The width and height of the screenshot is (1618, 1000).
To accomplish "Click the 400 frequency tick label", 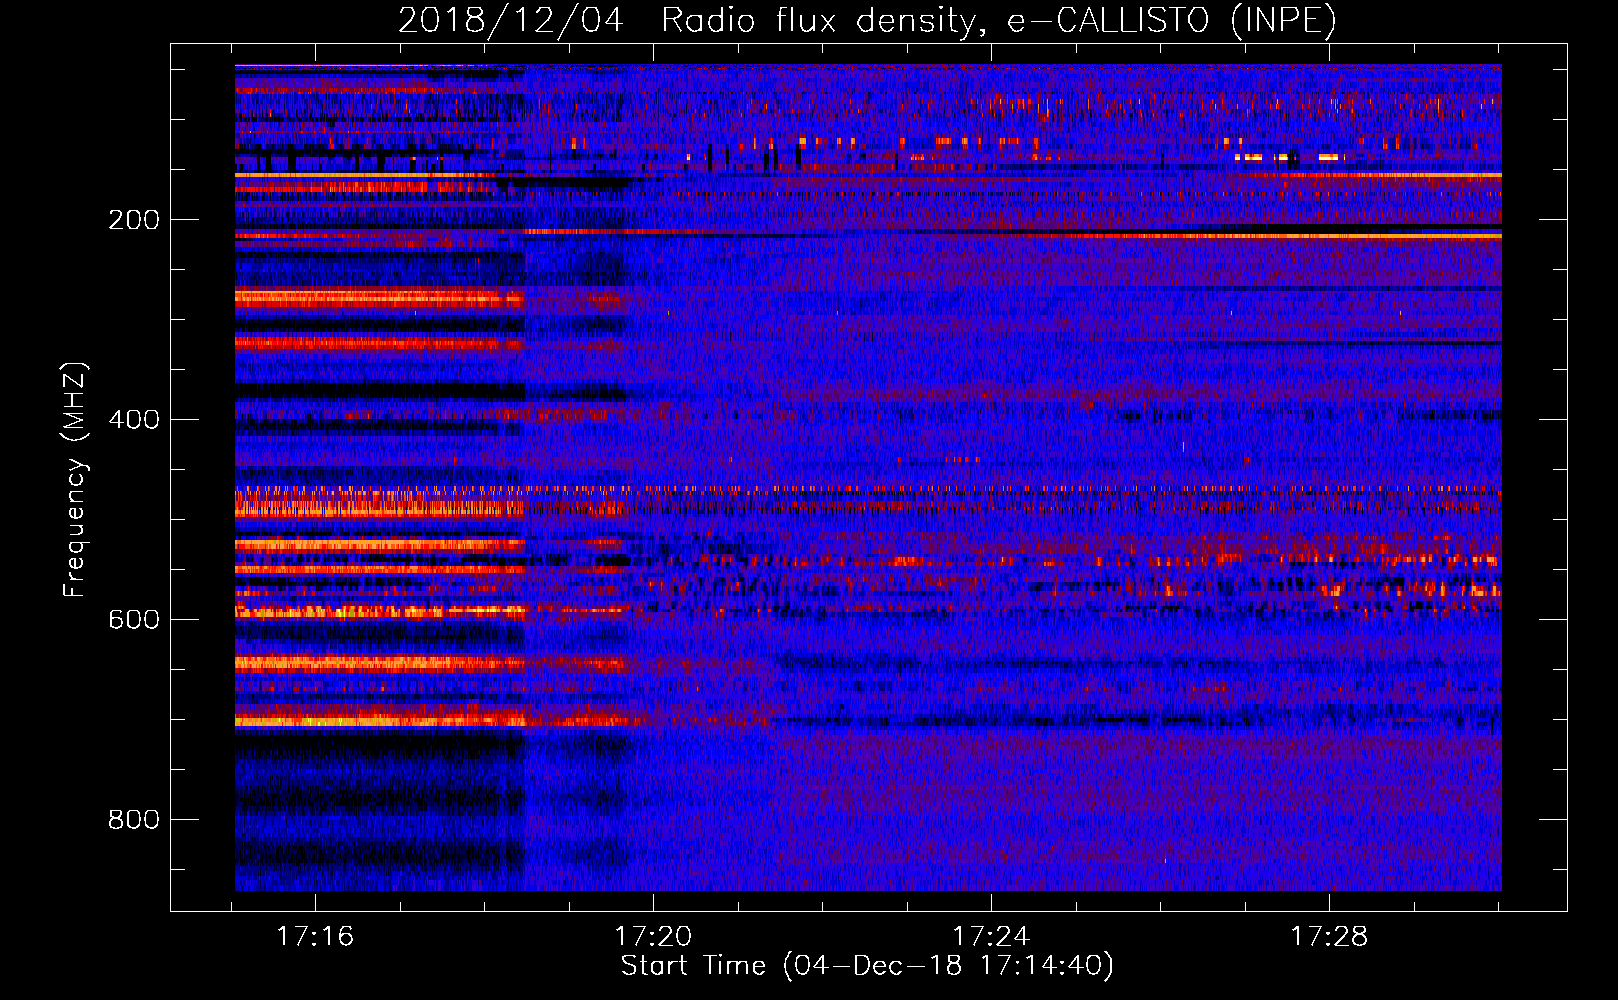I will tap(134, 420).
